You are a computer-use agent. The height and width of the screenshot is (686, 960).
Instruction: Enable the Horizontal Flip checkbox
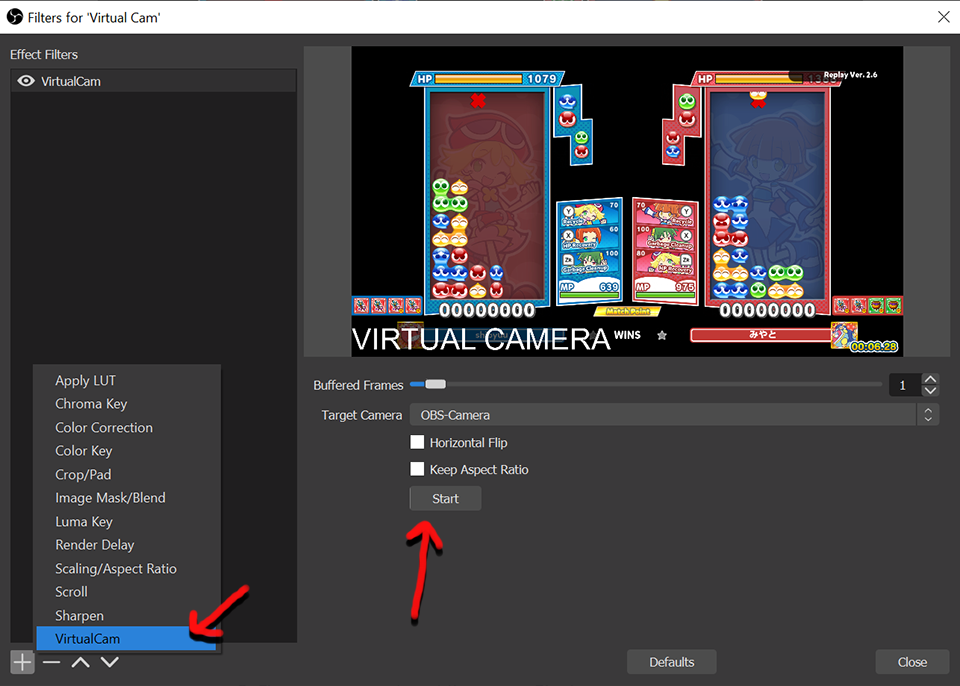click(x=417, y=442)
